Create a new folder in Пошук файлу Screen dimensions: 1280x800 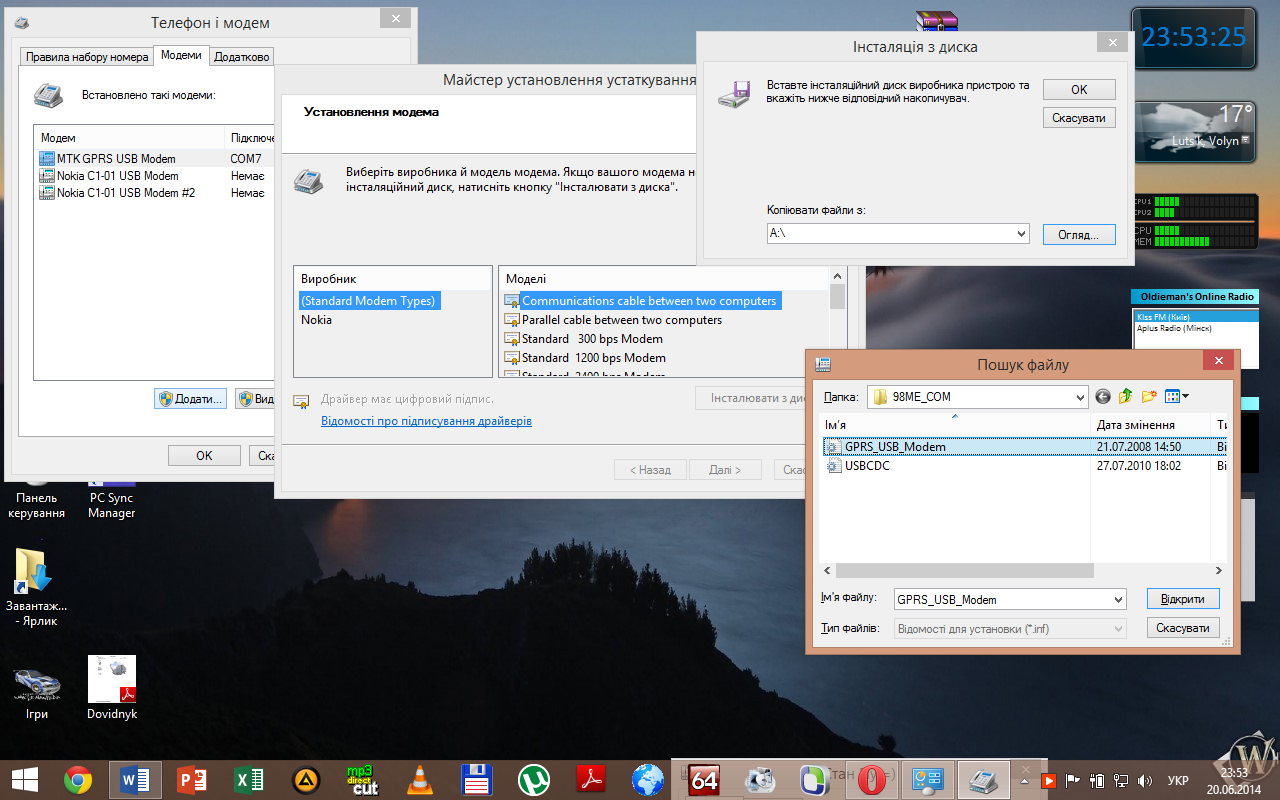1149,397
